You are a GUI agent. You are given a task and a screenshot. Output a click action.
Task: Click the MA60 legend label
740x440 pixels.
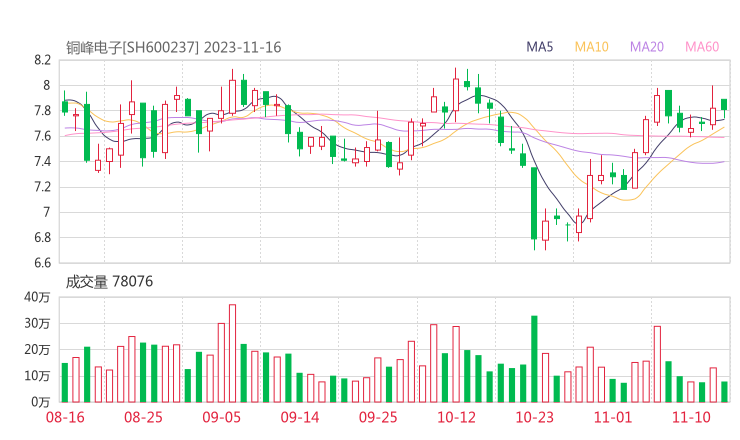coord(701,47)
